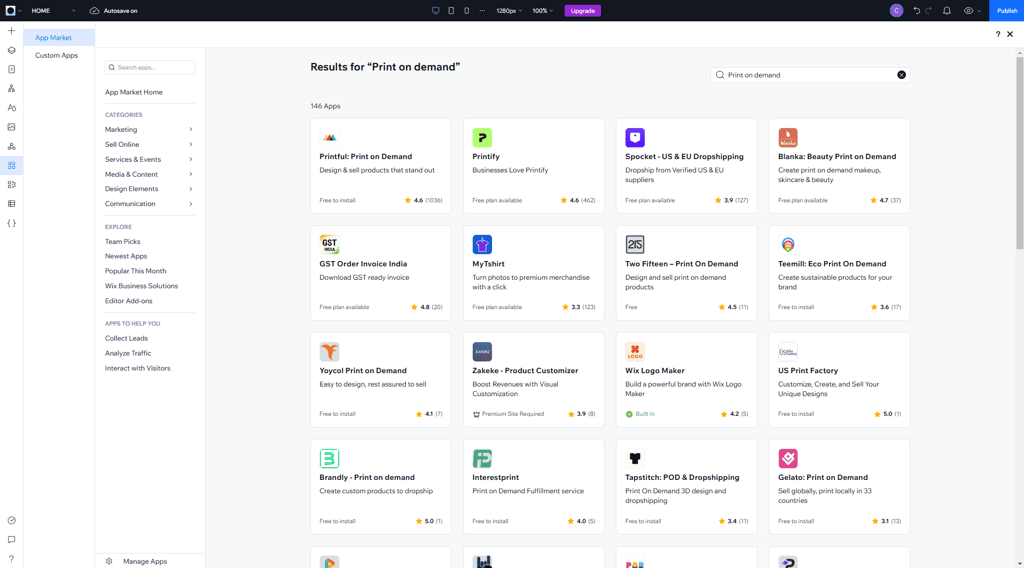Open the notifications bell
This screenshot has height=568, width=1024.
pos(947,10)
